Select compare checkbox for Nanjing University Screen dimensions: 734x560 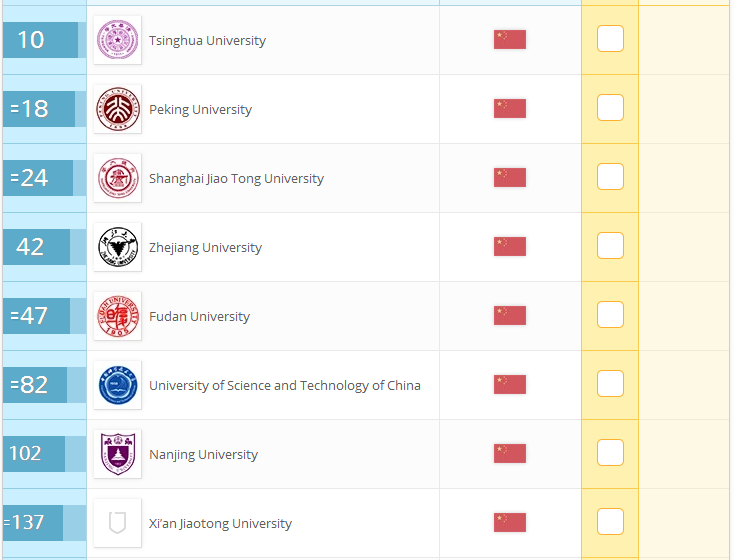[610, 452]
